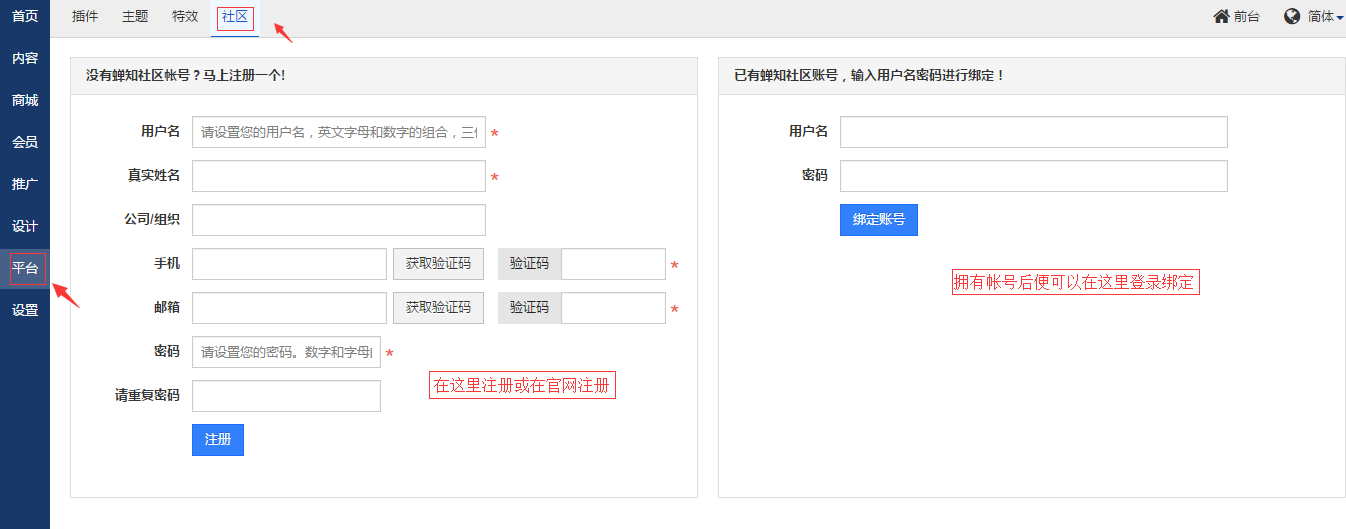Open the 特效 tab

[185, 16]
